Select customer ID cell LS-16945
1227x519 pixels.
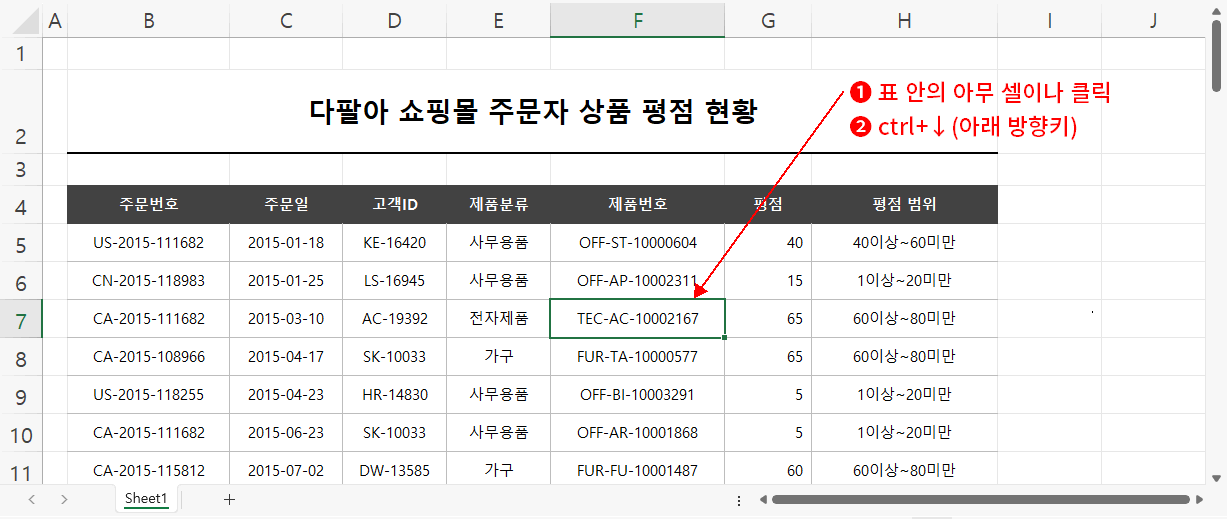394,281
